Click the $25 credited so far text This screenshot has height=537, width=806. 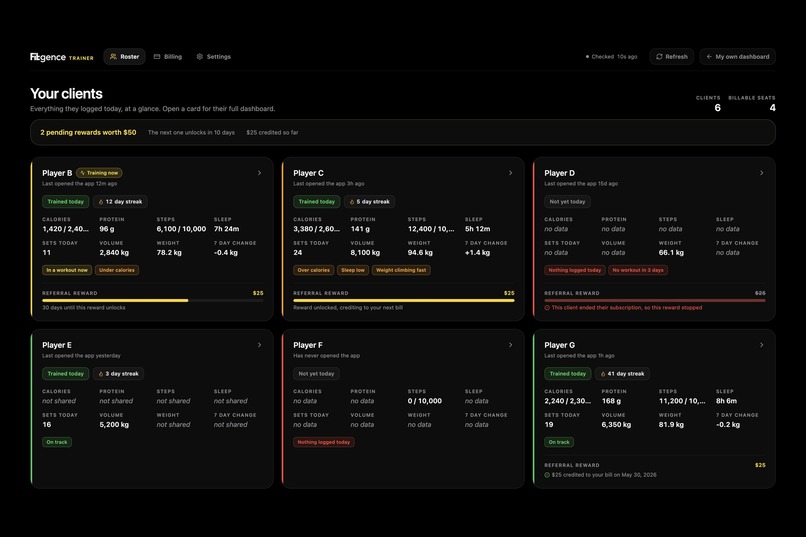click(x=272, y=133)
